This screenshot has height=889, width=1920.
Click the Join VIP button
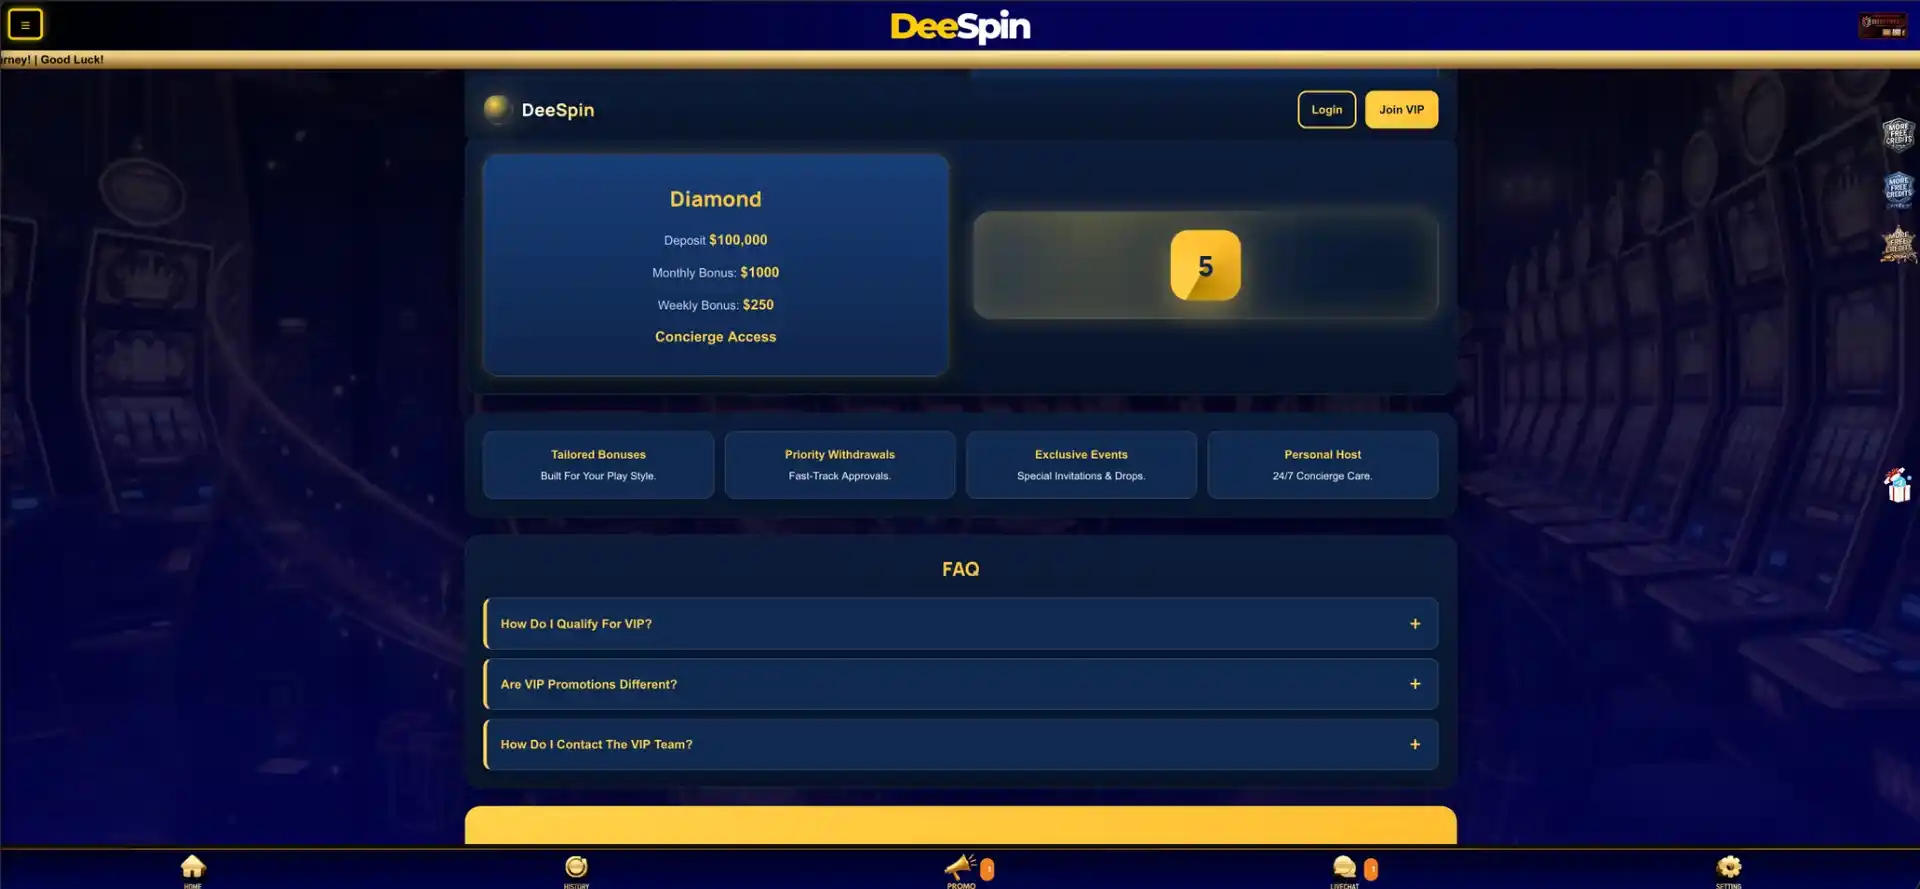pos(1402,110)
